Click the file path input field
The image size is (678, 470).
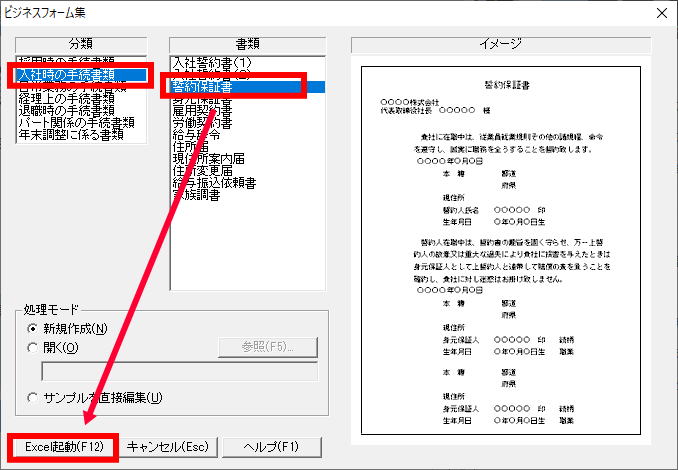tap(178, 372)
